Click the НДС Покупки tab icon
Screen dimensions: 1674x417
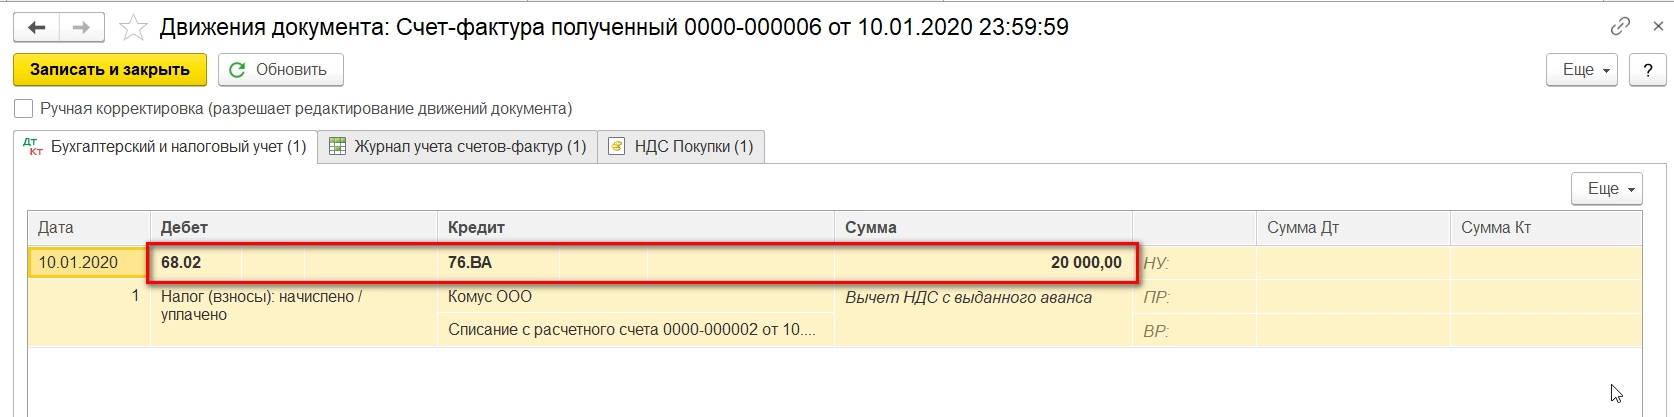pos(617,147)
